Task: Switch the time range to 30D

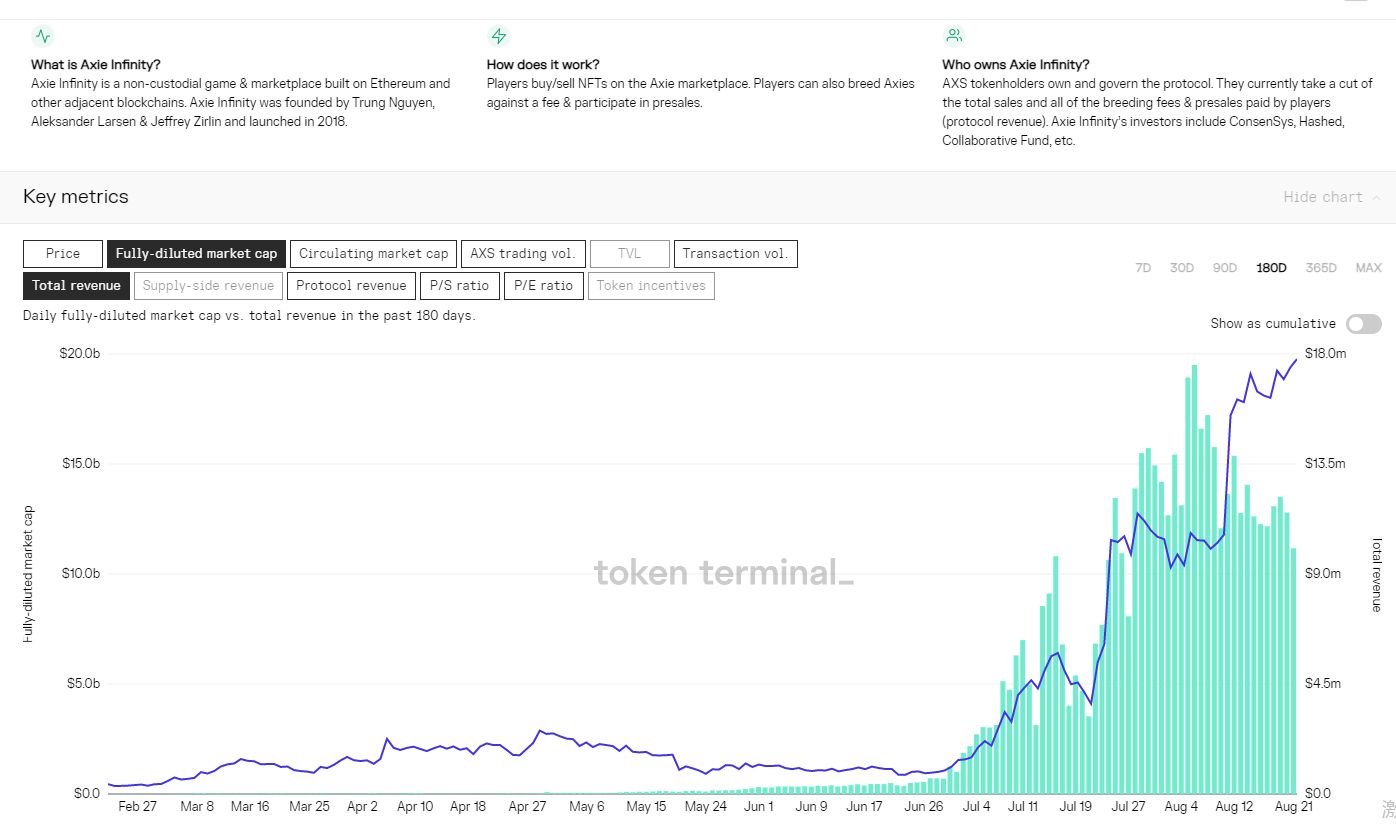Action: (1182, 268)
